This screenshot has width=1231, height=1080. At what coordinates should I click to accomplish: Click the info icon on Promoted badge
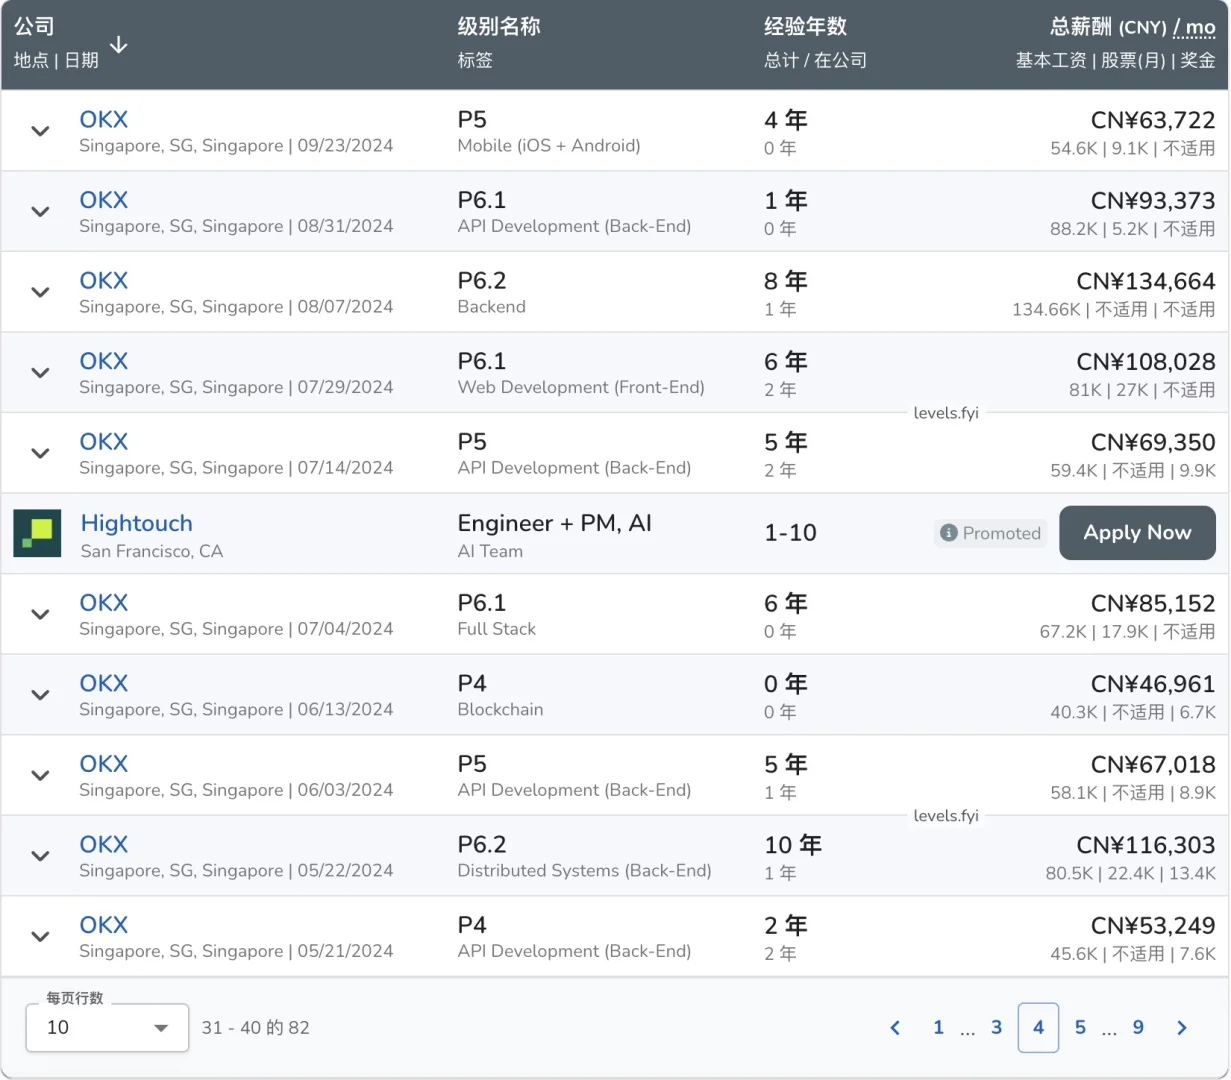coord(949,533)
